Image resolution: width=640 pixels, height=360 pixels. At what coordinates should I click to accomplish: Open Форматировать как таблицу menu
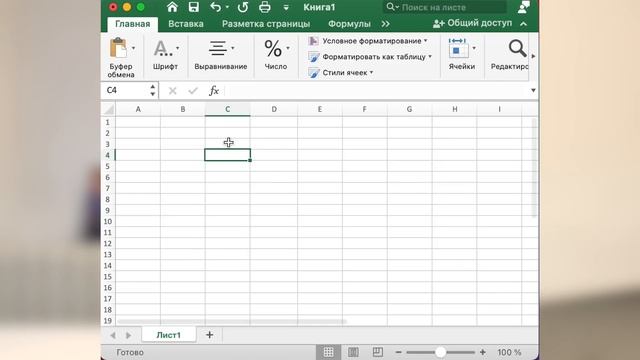tap(370, 57)
